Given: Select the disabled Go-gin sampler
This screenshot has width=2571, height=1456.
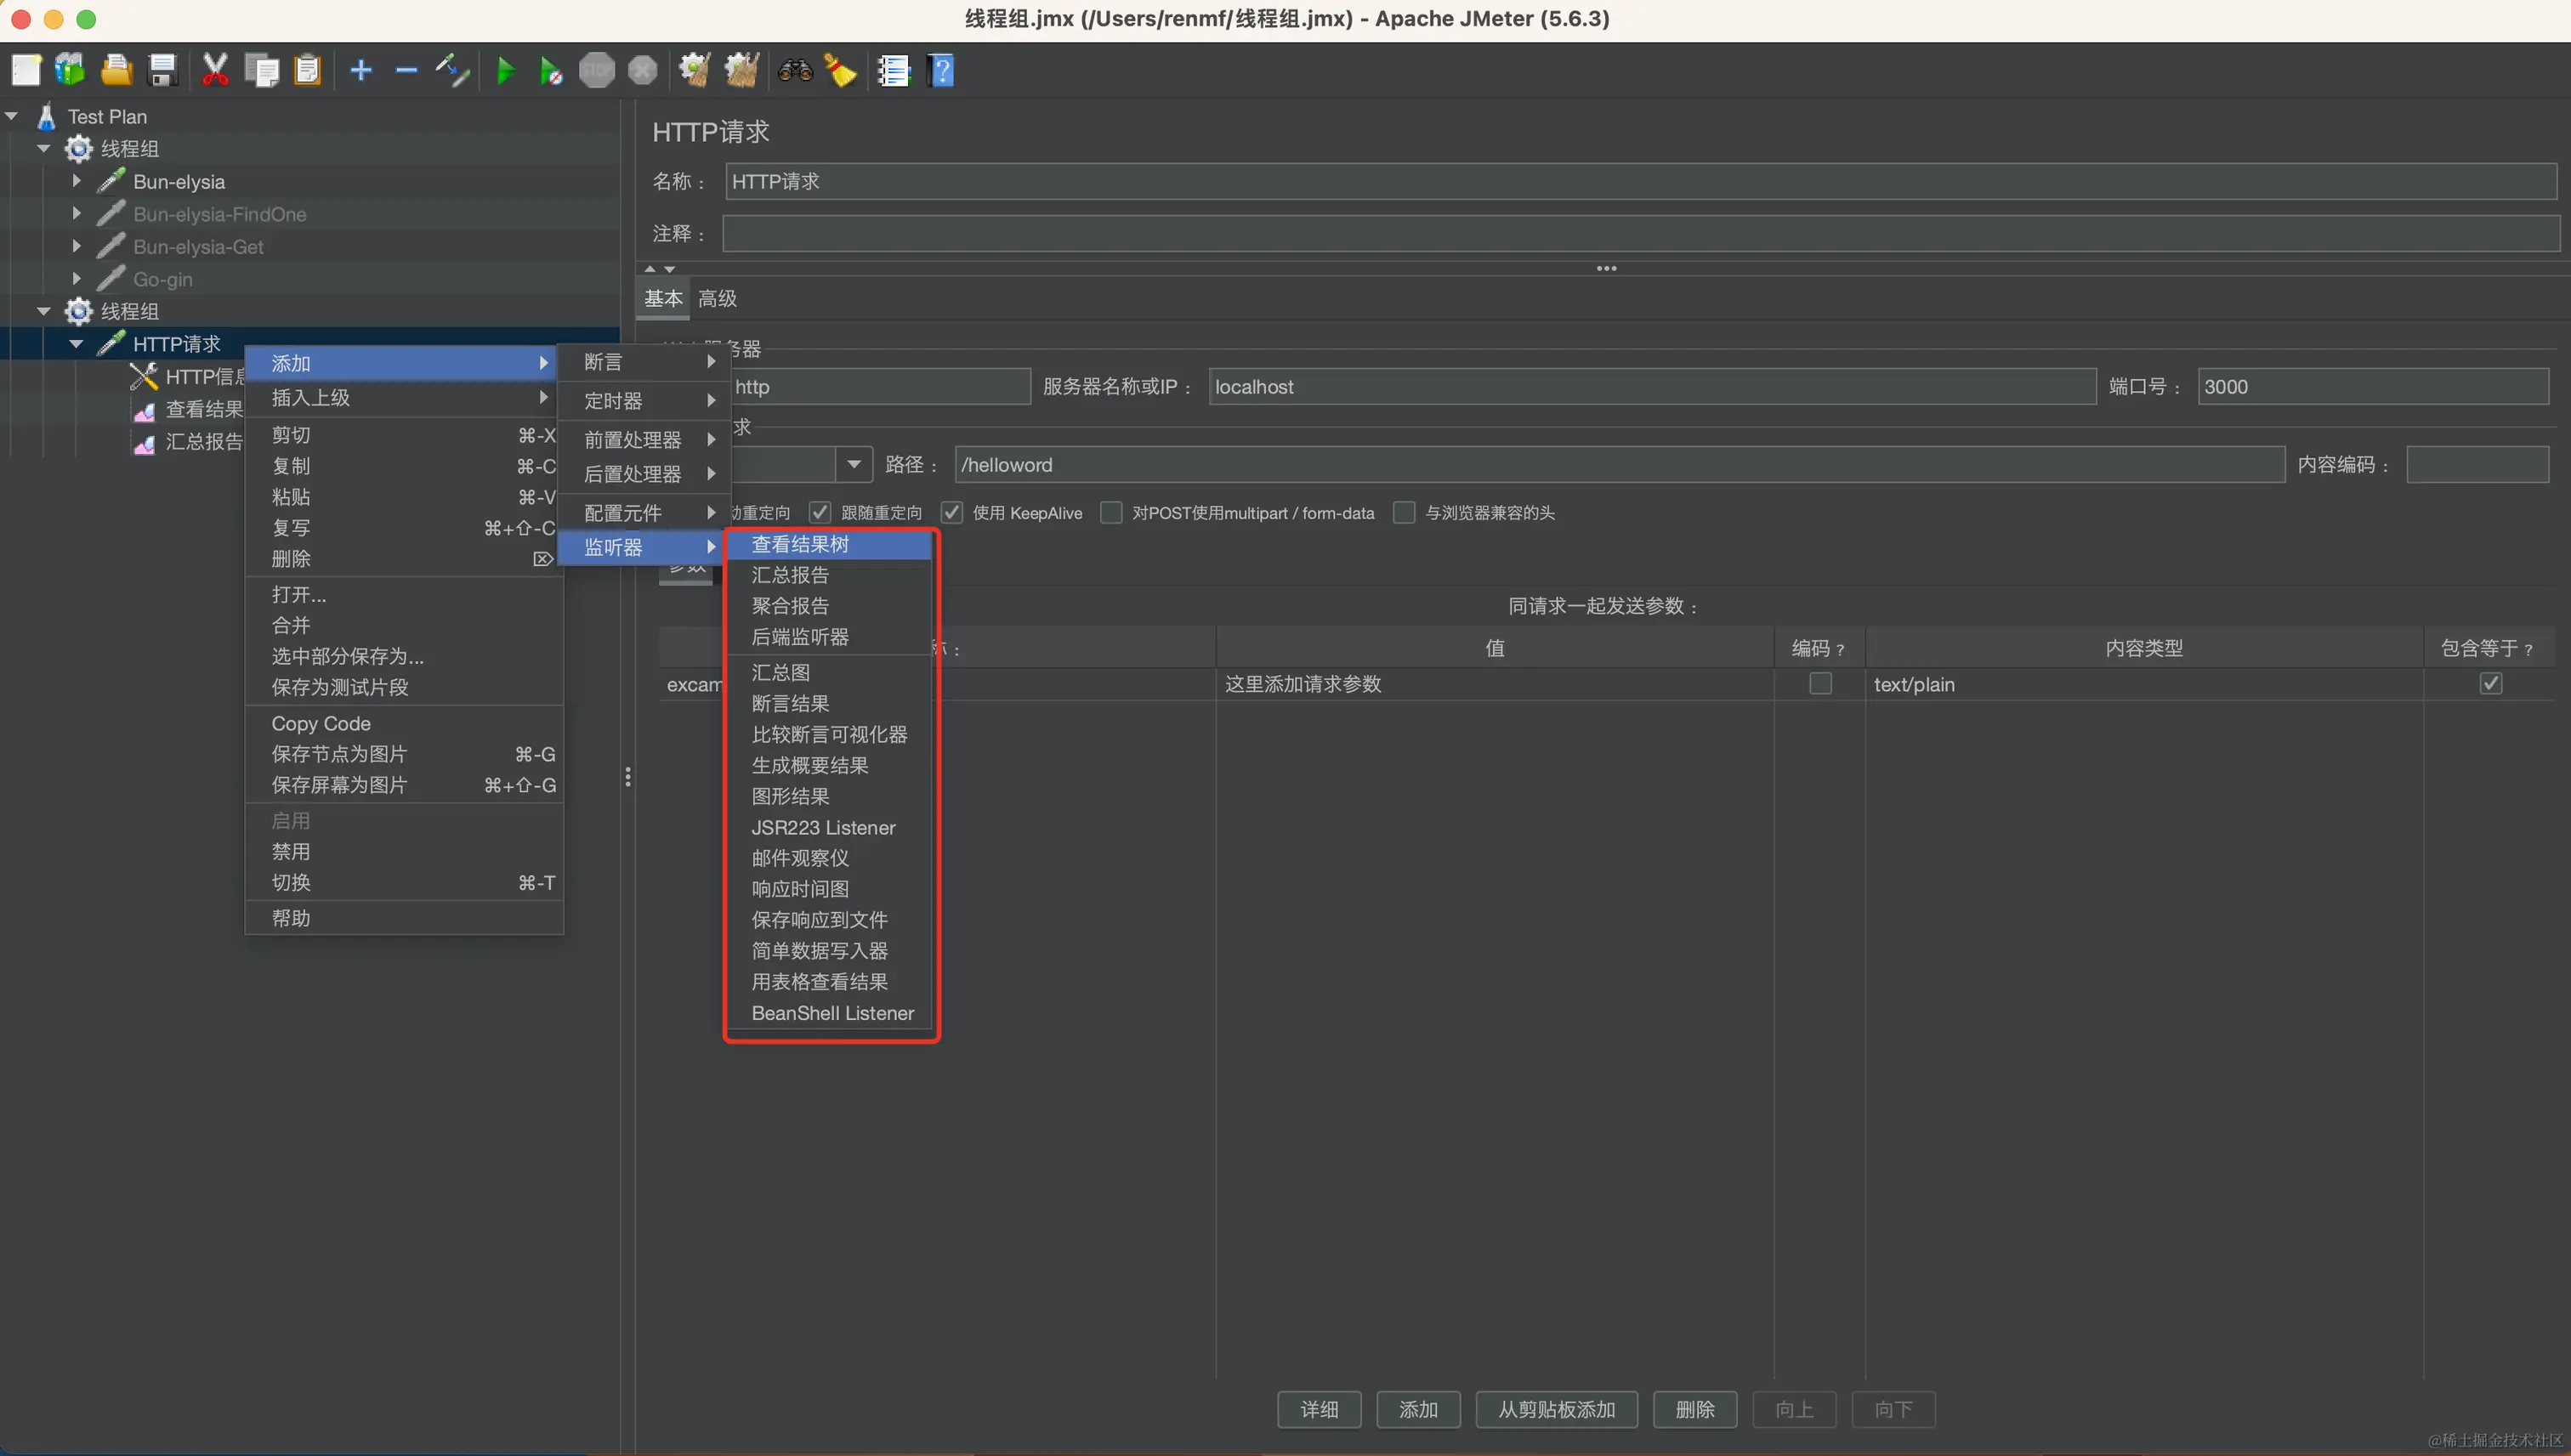Looking at the screenshot, I should point(162,279).
